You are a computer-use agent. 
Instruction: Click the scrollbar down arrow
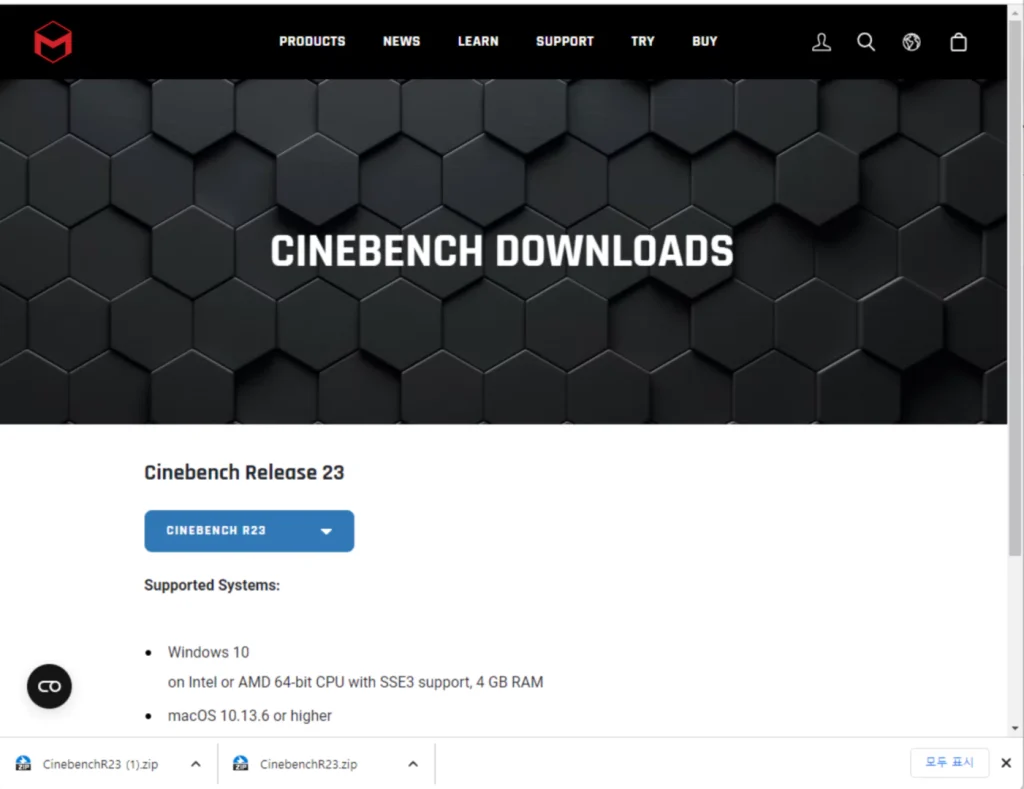(1015, 728)
